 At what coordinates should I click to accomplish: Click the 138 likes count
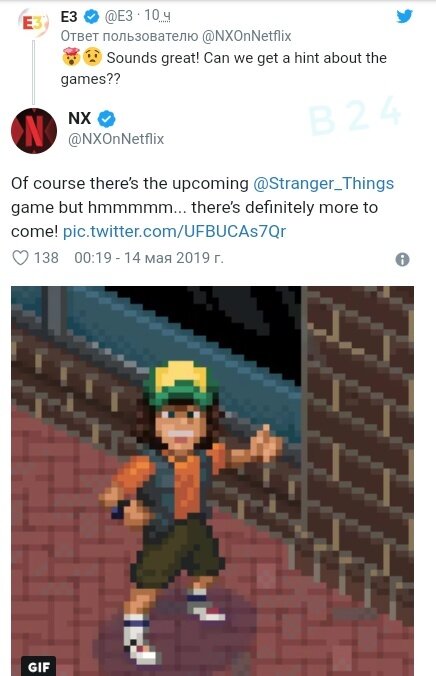point(46,258)
